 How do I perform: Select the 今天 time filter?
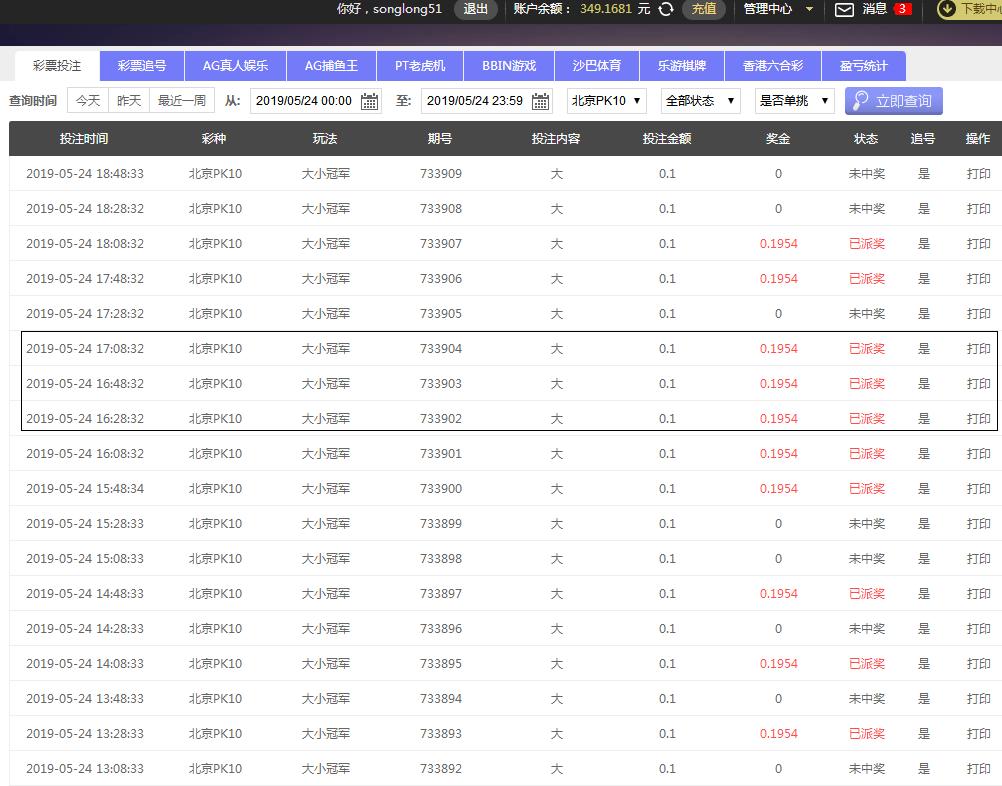pos(88,101)
